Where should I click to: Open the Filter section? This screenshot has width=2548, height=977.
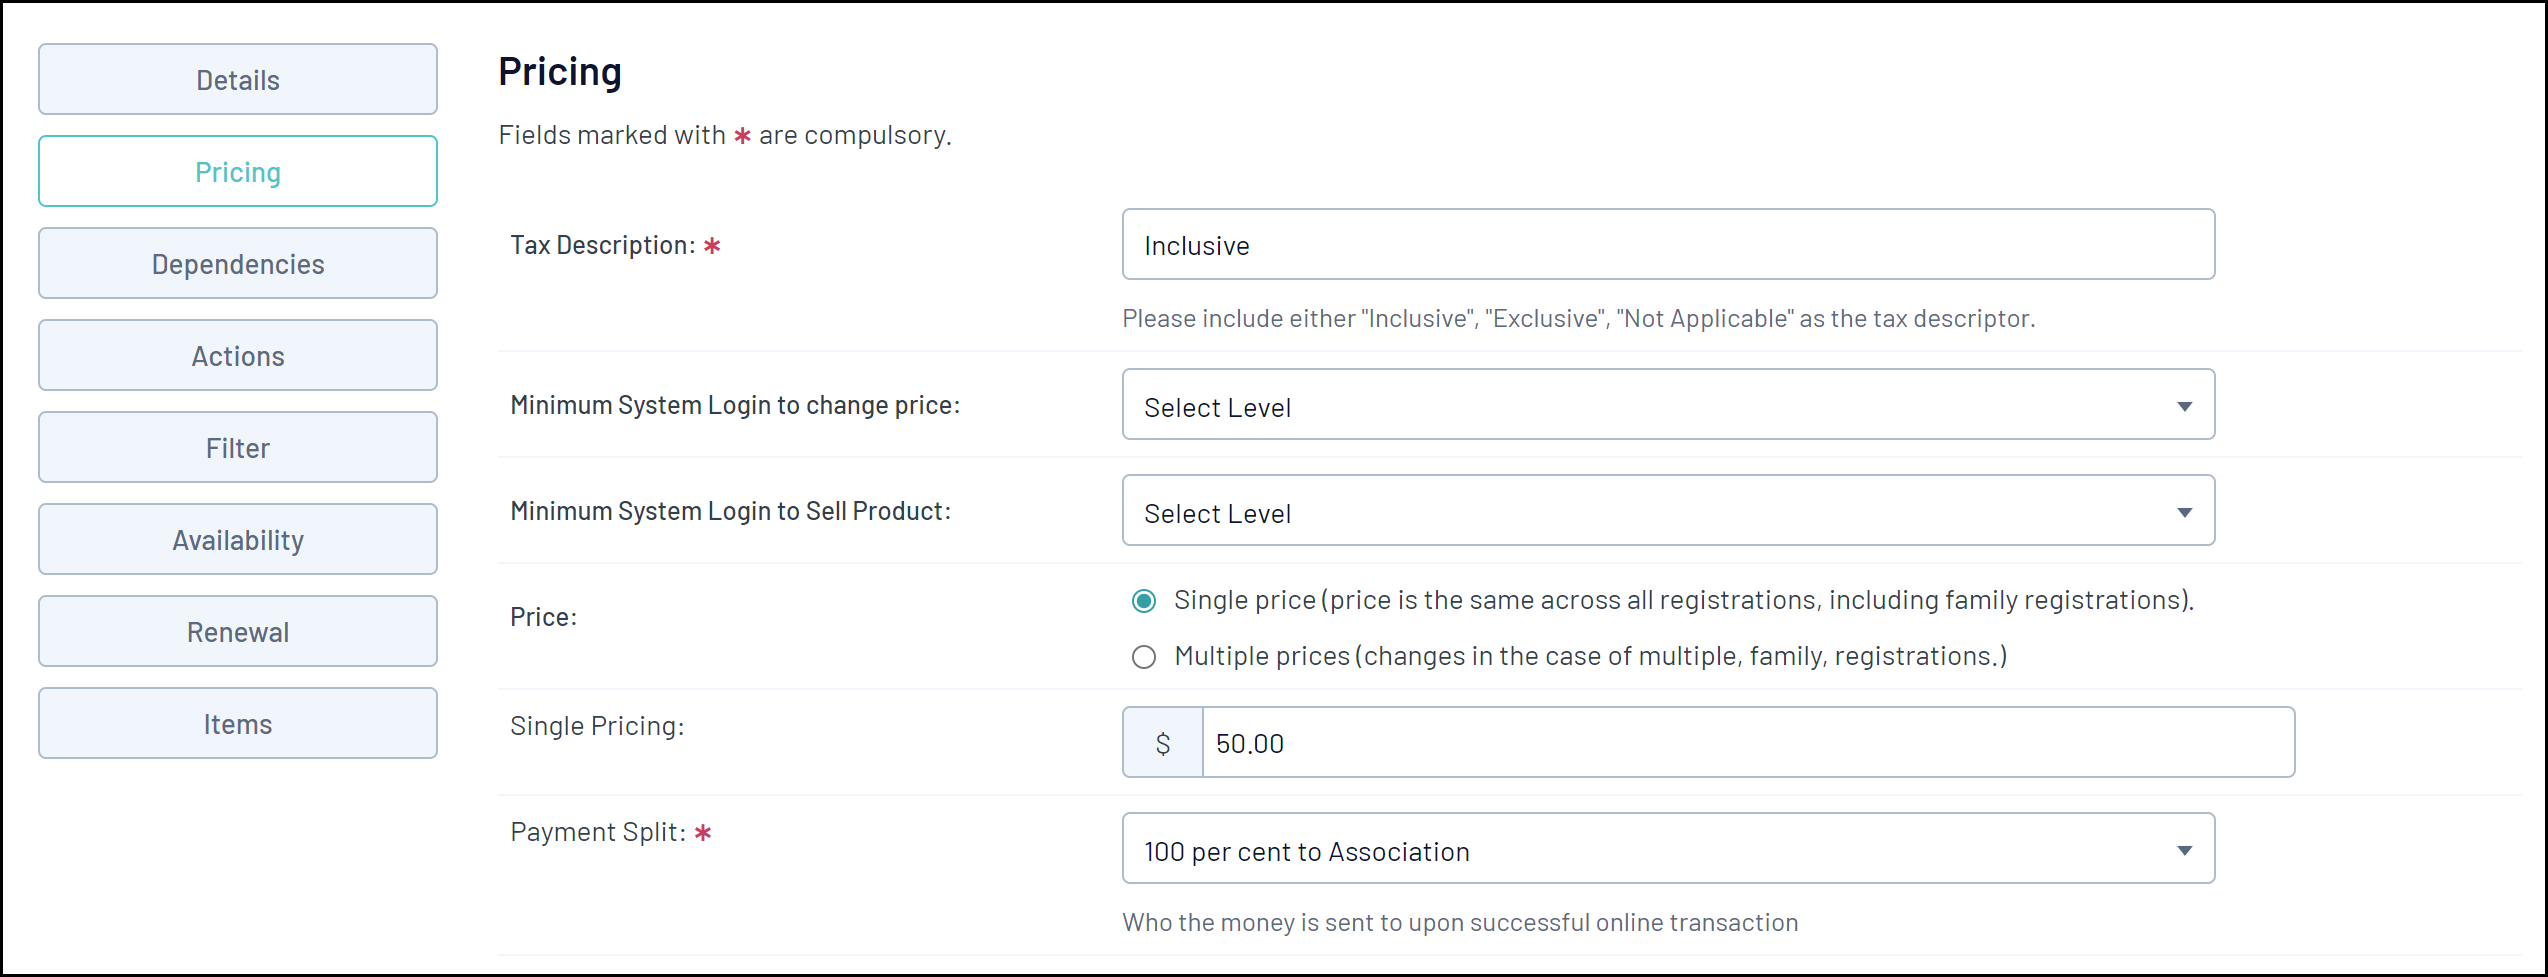tap(238, 448)
